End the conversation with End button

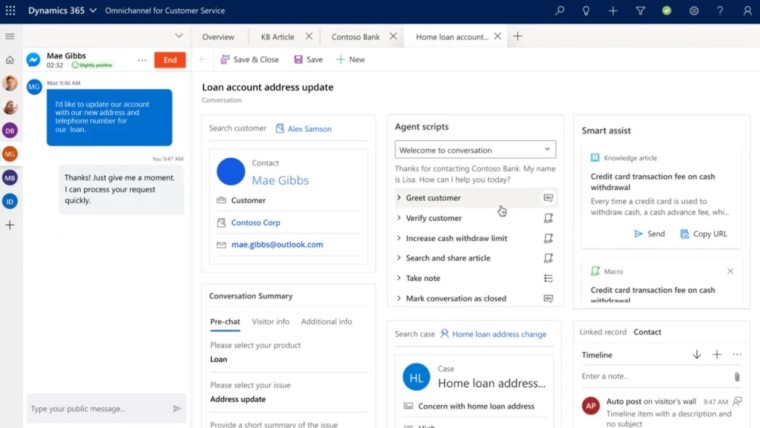tap(170, 60)
